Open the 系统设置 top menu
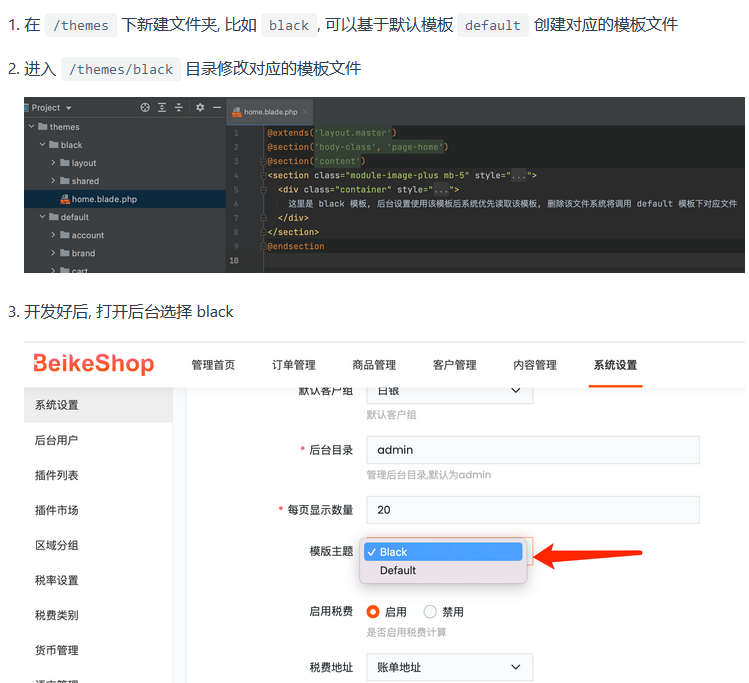Viewport: 749px width, 683px height. coord(615,365)
